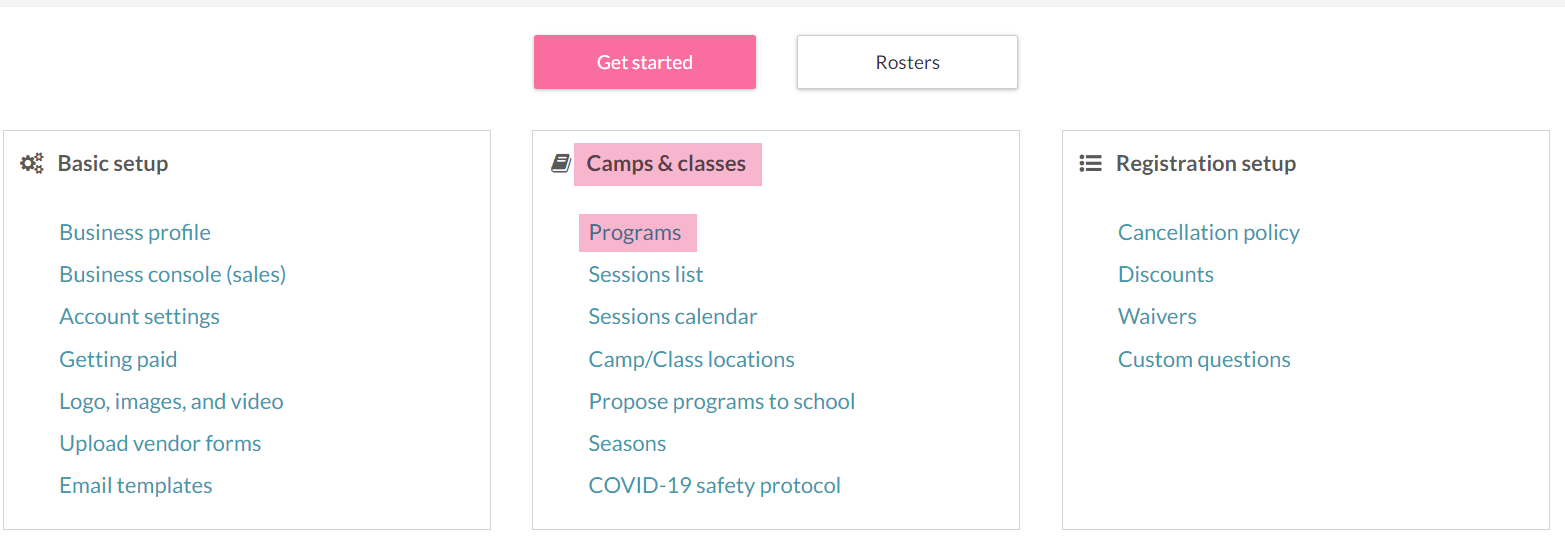Click the book icon beside Camps & classes
Image resolution: width=1565 pixels, height=549 pixels.
(561, 164)
